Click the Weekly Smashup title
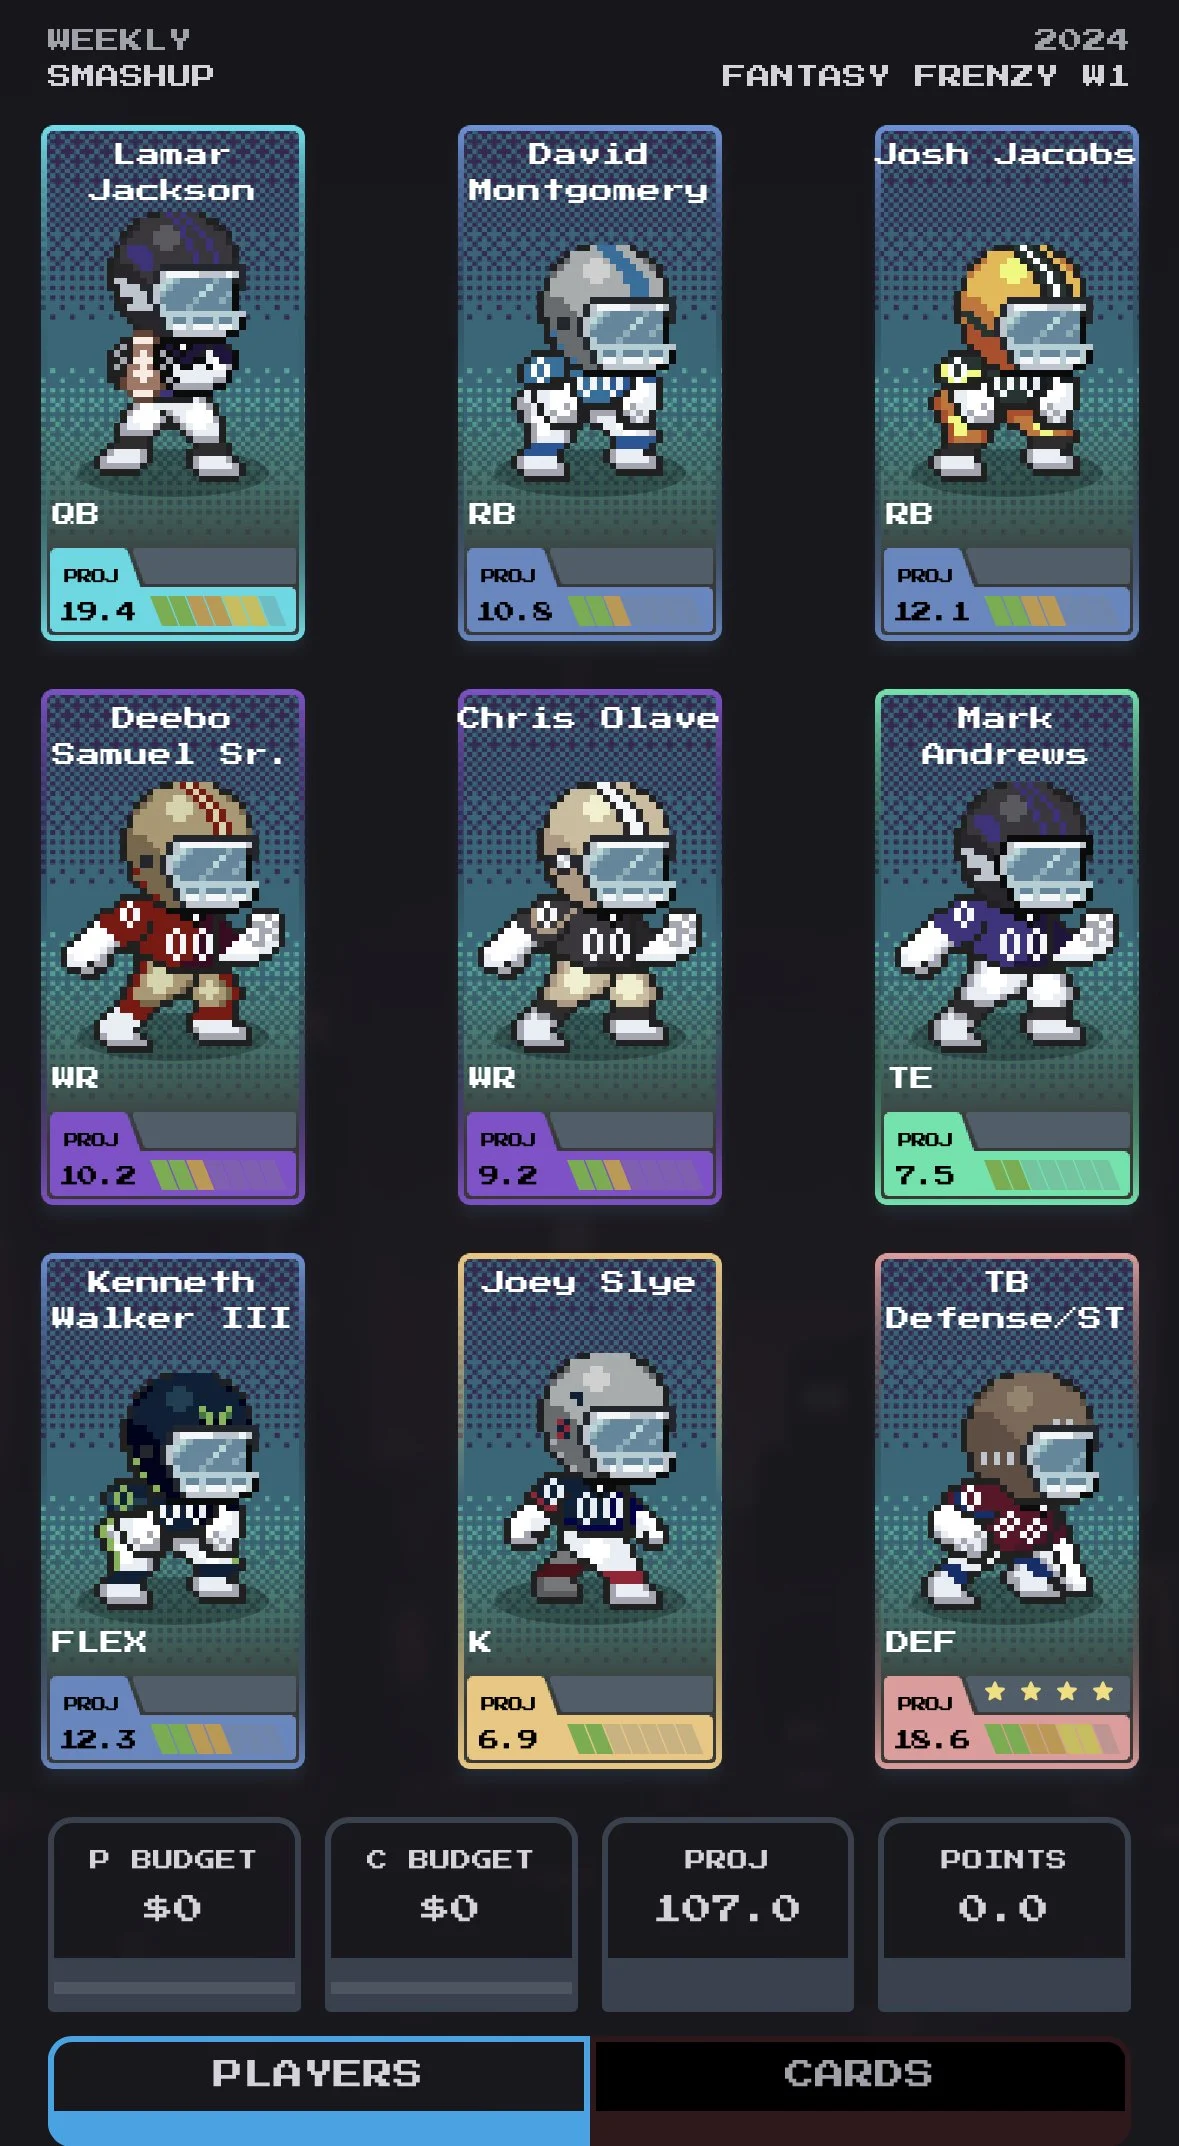Screen dimensions: 1179x2146 [130, 58]
